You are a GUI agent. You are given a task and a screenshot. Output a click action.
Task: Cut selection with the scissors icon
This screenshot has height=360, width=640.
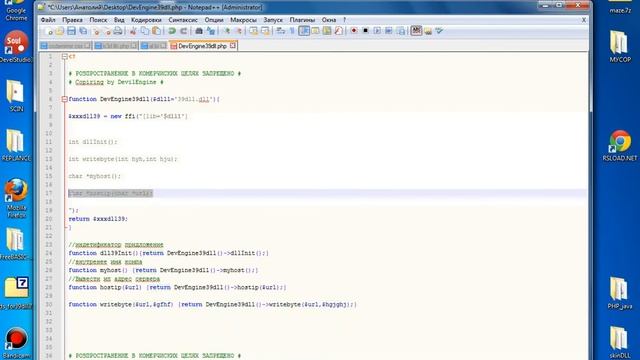133,31
